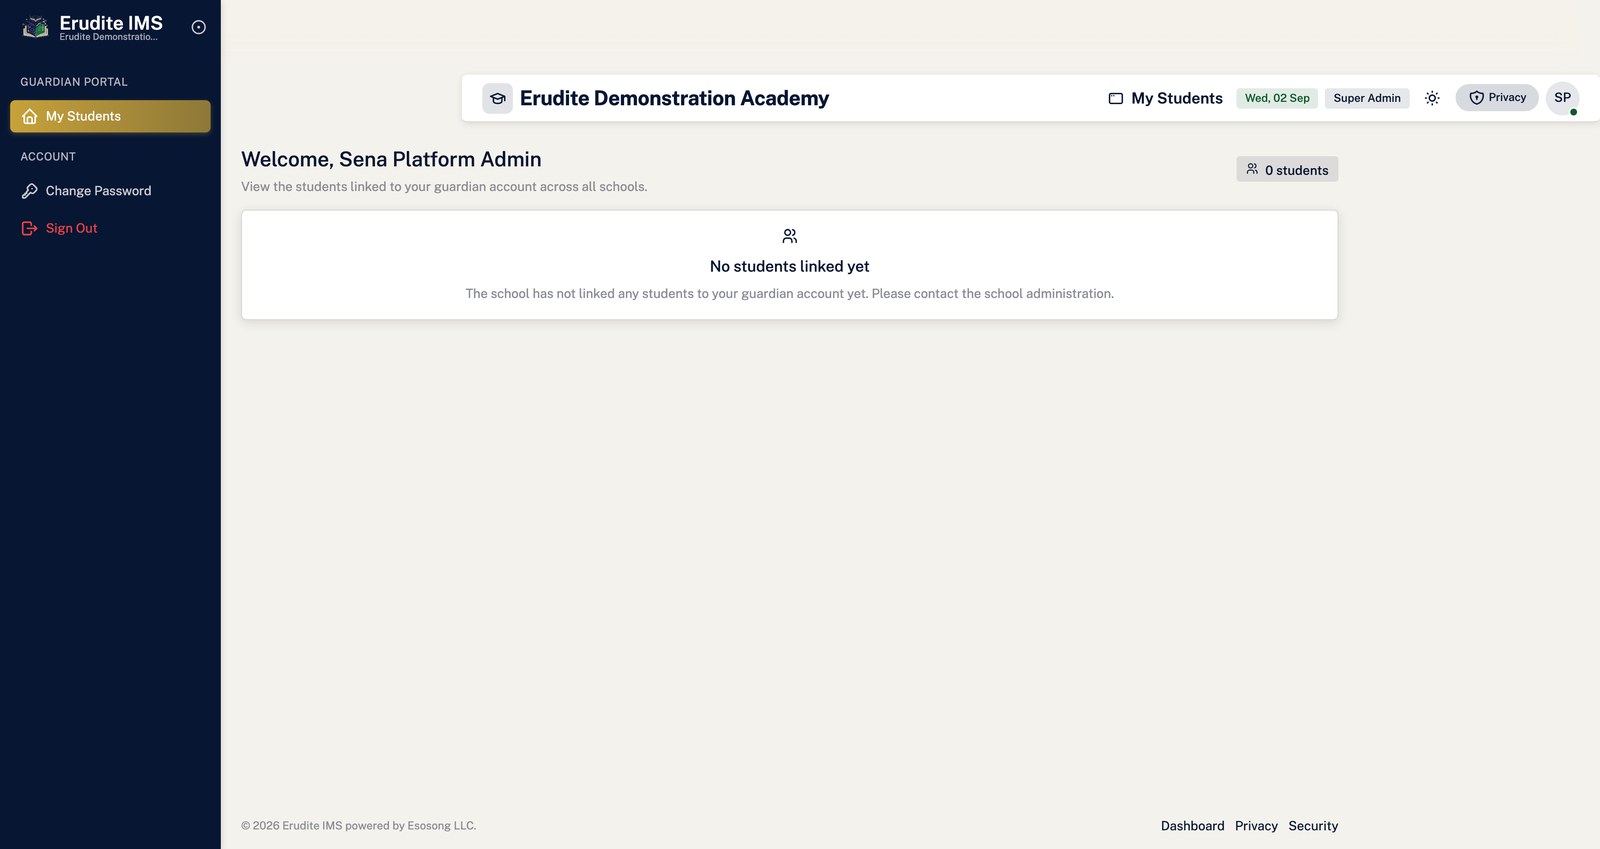1600x849 pixels.
Task: Open My Students in the sidebar
Action: click(110, 116)
